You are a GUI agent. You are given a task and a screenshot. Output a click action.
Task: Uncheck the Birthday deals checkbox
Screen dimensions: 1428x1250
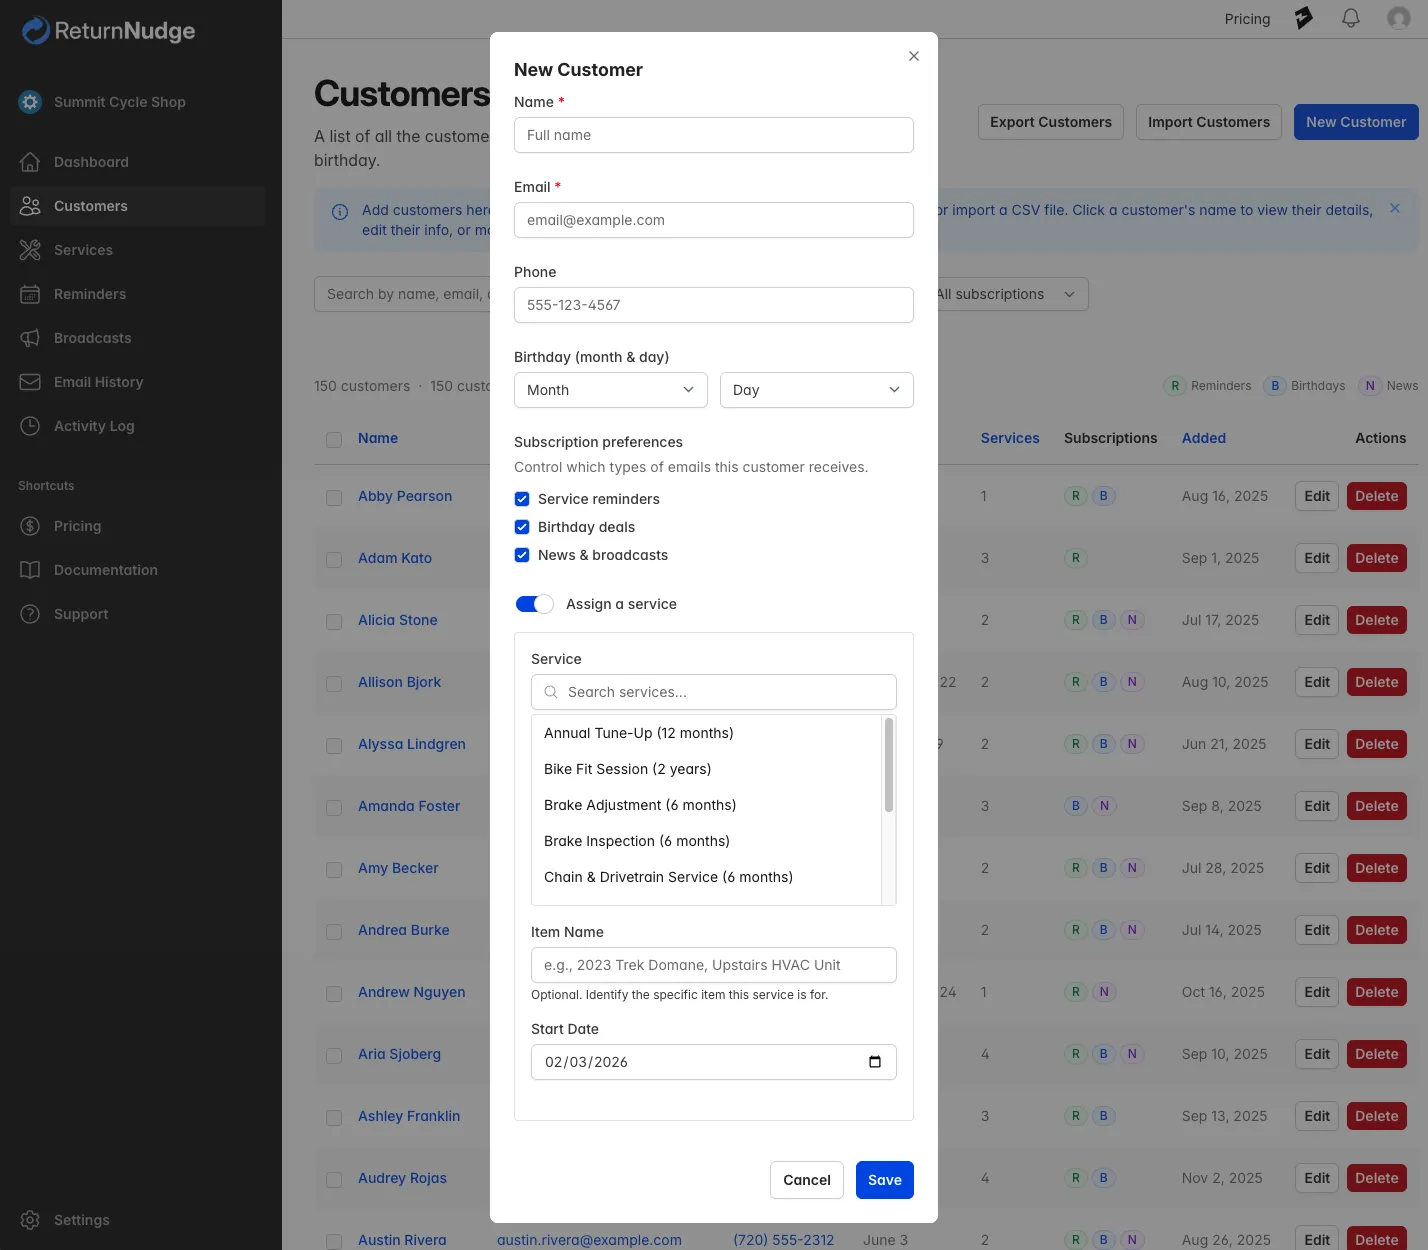[x=522, y=527]
